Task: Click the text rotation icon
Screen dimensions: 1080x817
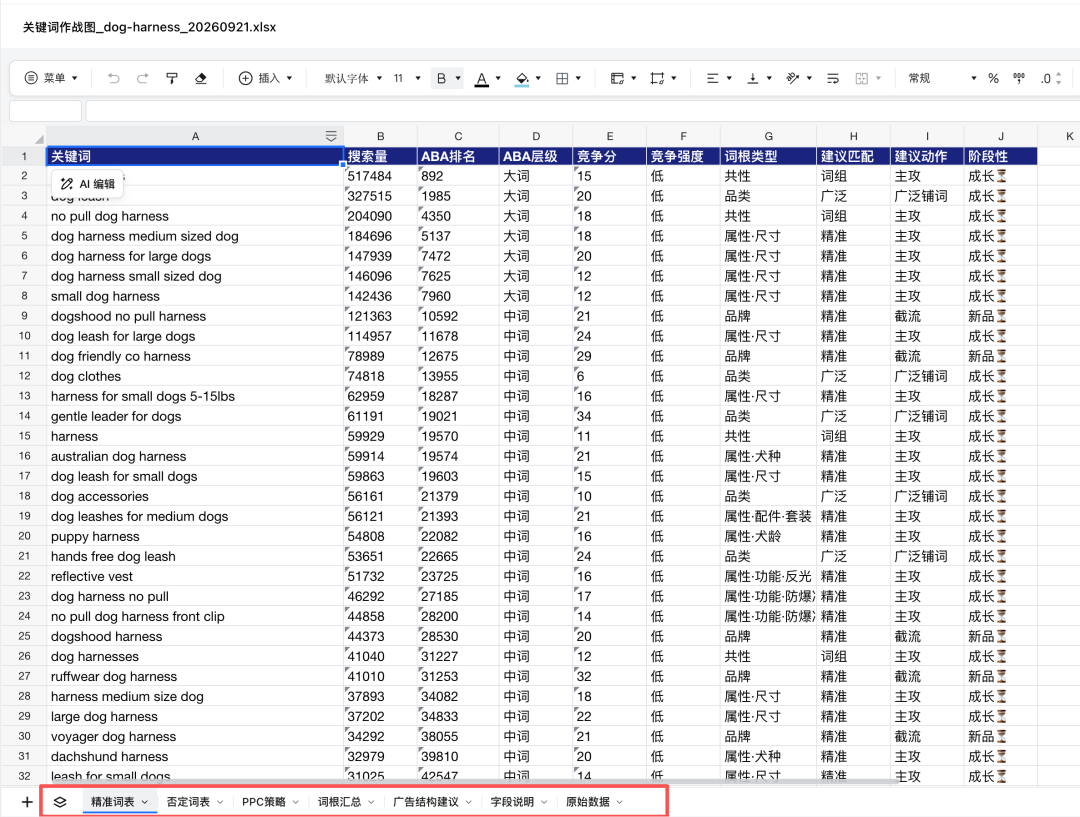Action: [x=793, y=79]
